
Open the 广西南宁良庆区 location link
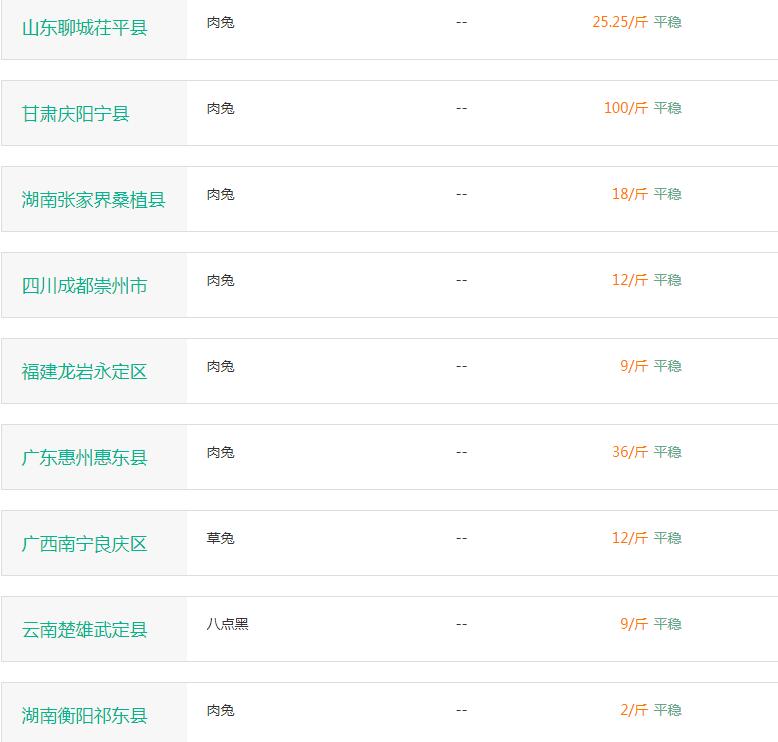[84, 543]
